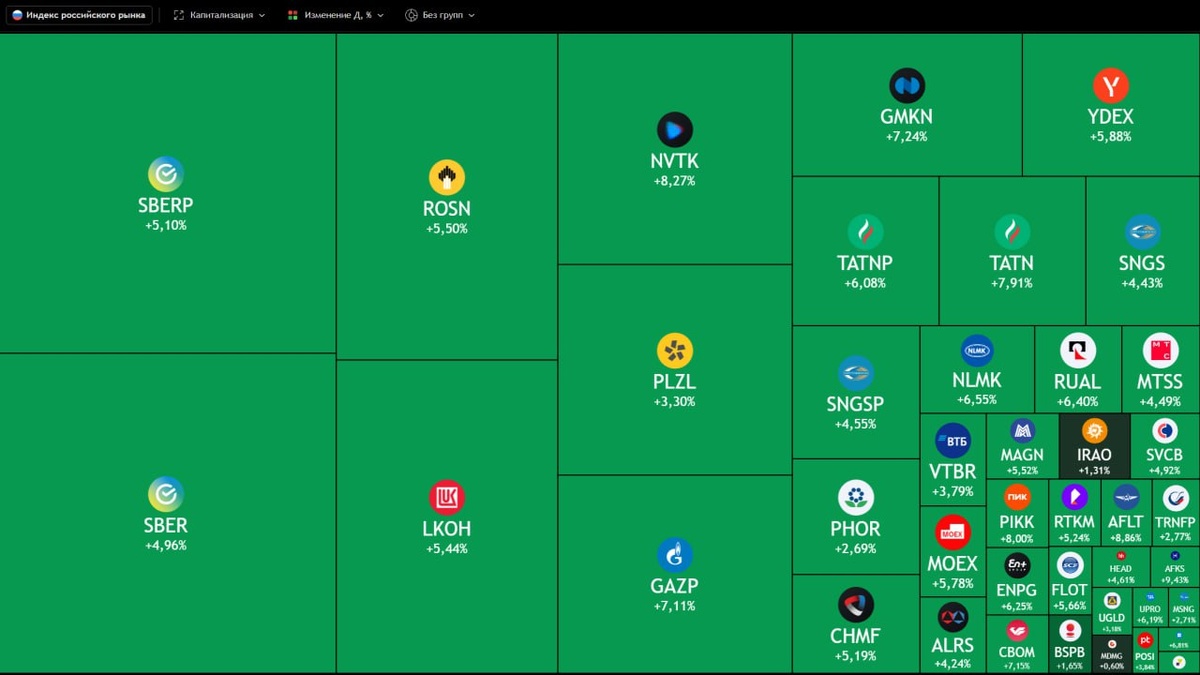Select the MSNG ticker label
Image resolution: width=1200 pixels, height=675 pixels.
pyautogui.click(x=1184, y=609)
